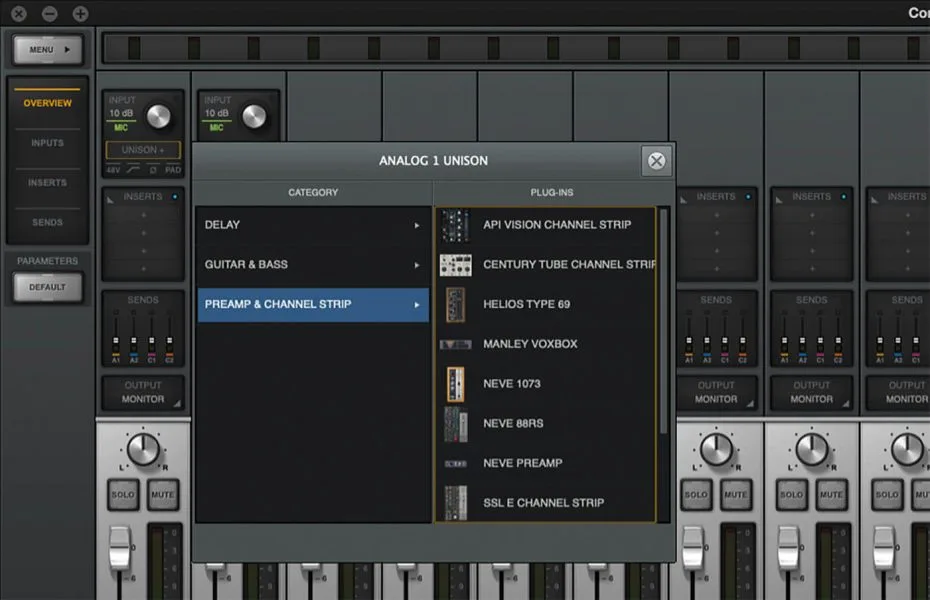Load the Neve Preamp plug-in
The height and width of the screenshot is (600, 930).
[x=547, y=463]
